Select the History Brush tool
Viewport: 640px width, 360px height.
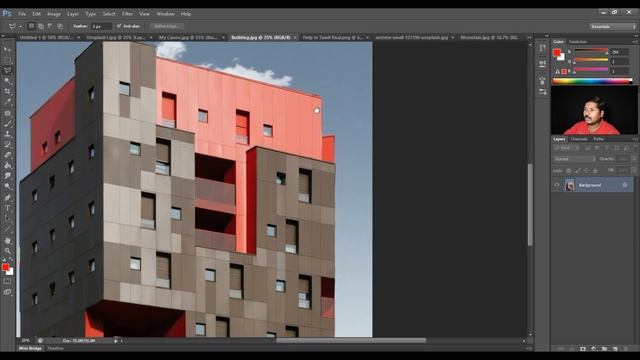tap(7, 144)
